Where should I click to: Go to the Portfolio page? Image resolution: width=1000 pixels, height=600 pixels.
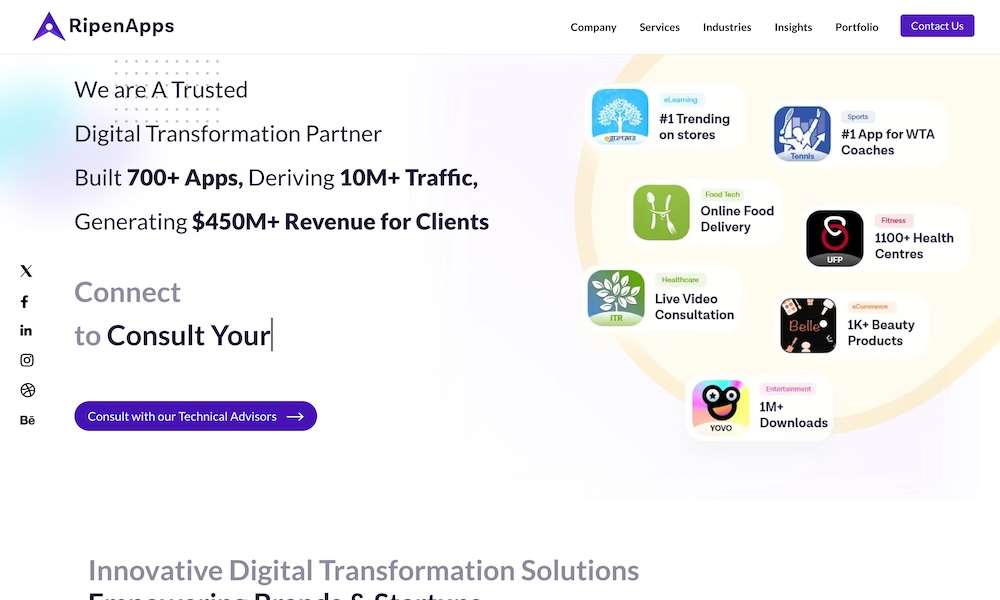(857, 27)
